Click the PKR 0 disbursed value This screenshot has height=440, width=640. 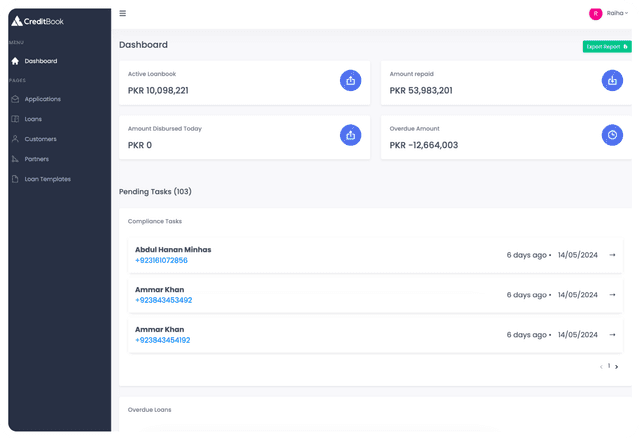click(140, 145)
